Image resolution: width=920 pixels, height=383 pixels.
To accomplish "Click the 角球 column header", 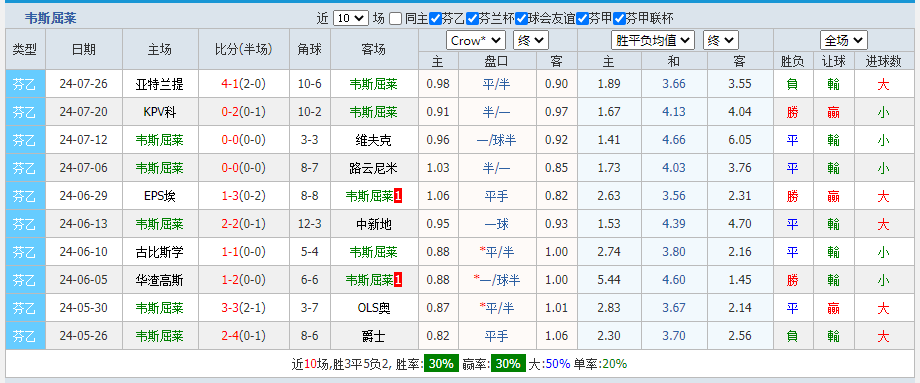I will coord(310,49).
